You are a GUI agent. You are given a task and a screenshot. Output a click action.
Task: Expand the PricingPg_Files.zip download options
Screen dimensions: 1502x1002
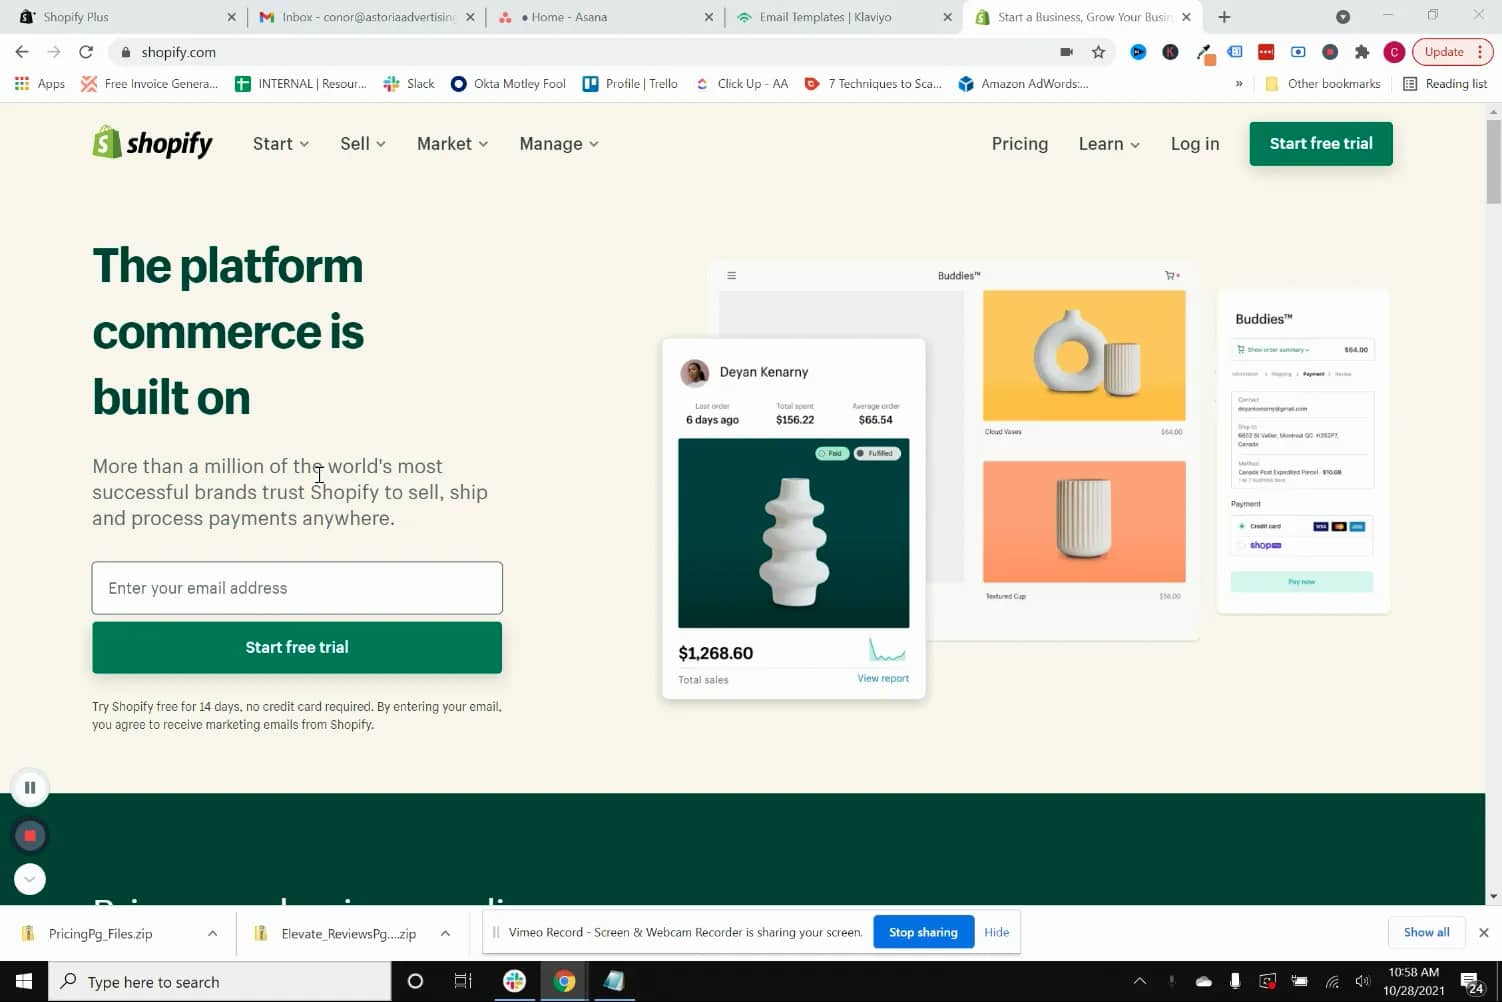coord(212,933)
